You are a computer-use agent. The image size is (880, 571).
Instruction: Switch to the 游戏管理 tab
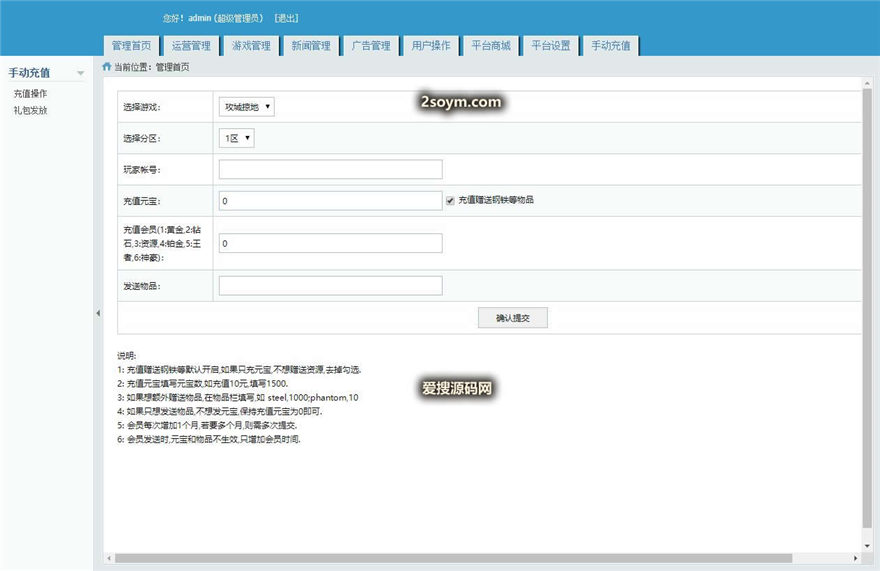(251, 46)
